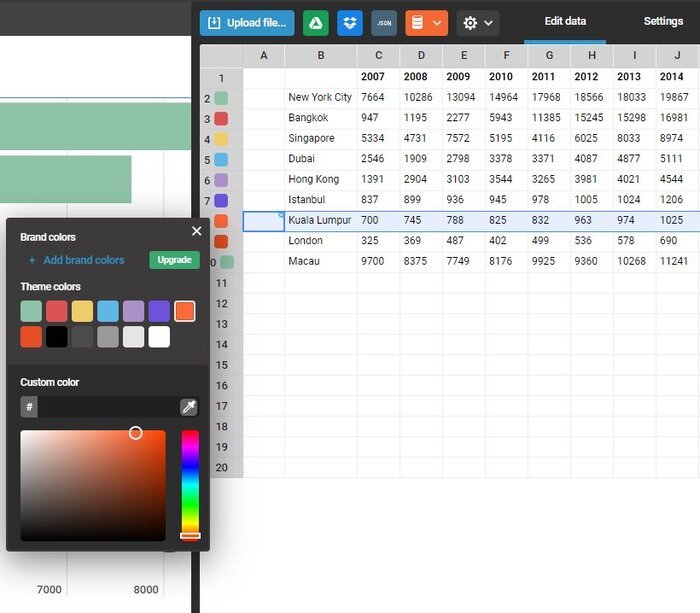Import data from Google Drive
The width and height of the screenshot is (700, 613).
[x=316, y=23]
